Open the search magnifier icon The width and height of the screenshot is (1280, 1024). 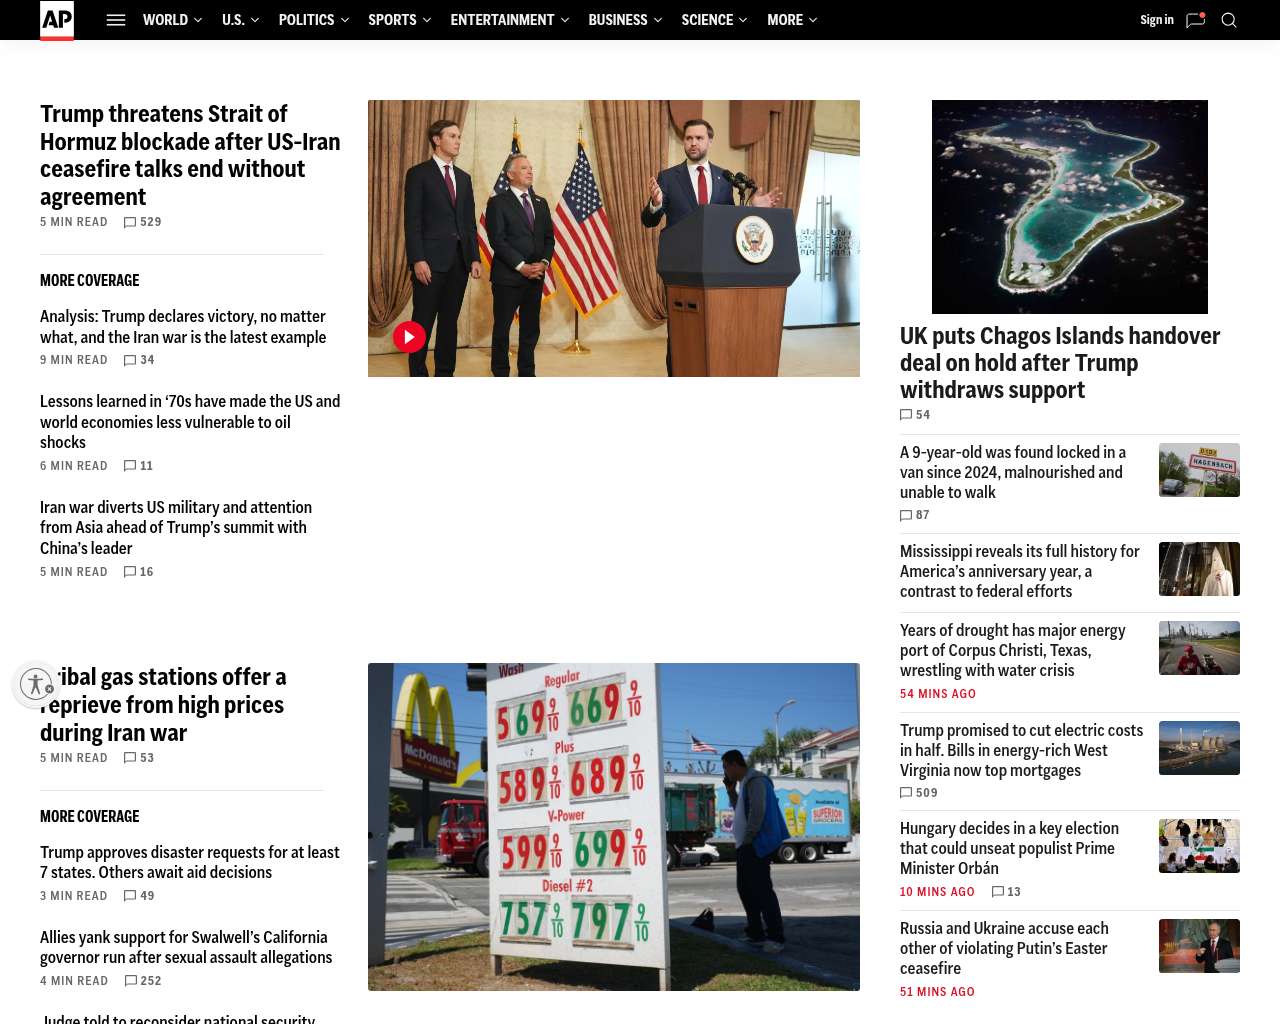[x=1229, y=20]
